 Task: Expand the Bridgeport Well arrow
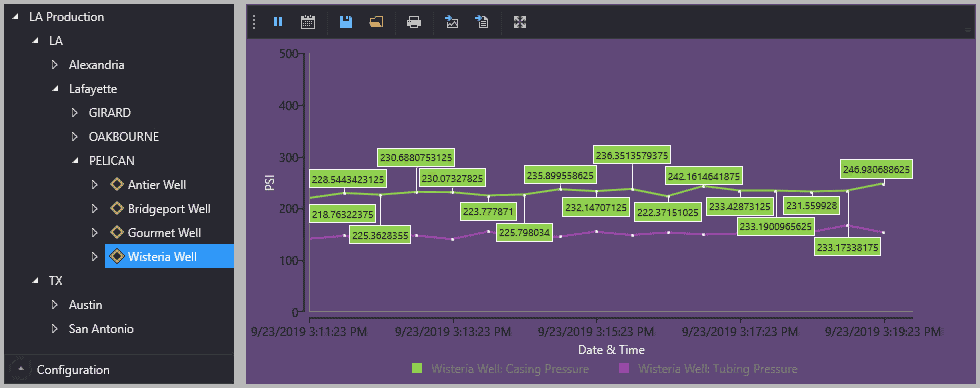pos(95,208)
